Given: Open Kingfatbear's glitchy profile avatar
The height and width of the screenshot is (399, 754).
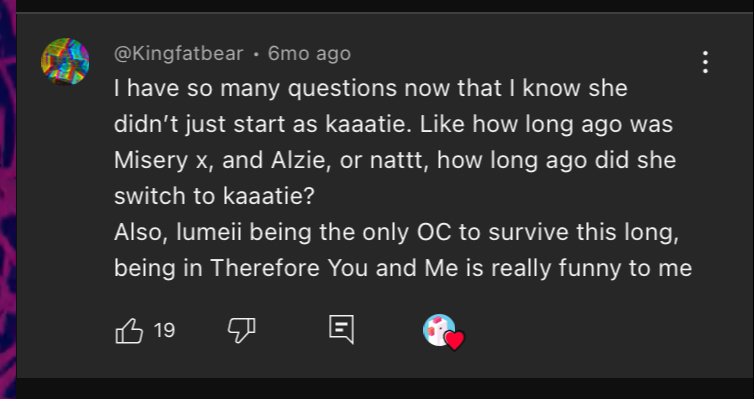Looking at the screenshot, I should 65,62.
